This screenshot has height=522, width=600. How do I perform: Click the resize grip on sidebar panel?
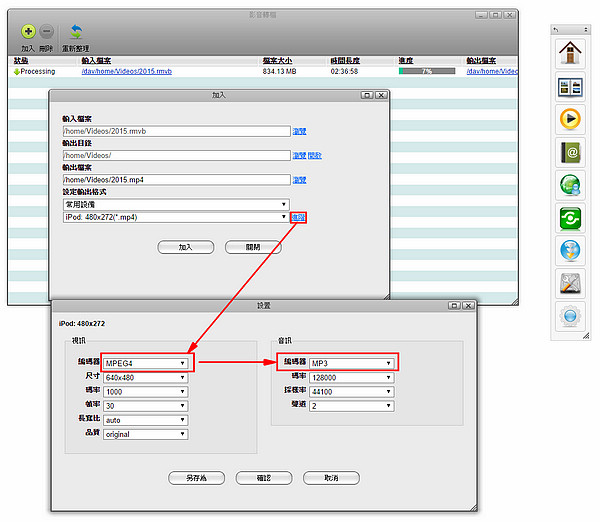(x=585, y=336)
